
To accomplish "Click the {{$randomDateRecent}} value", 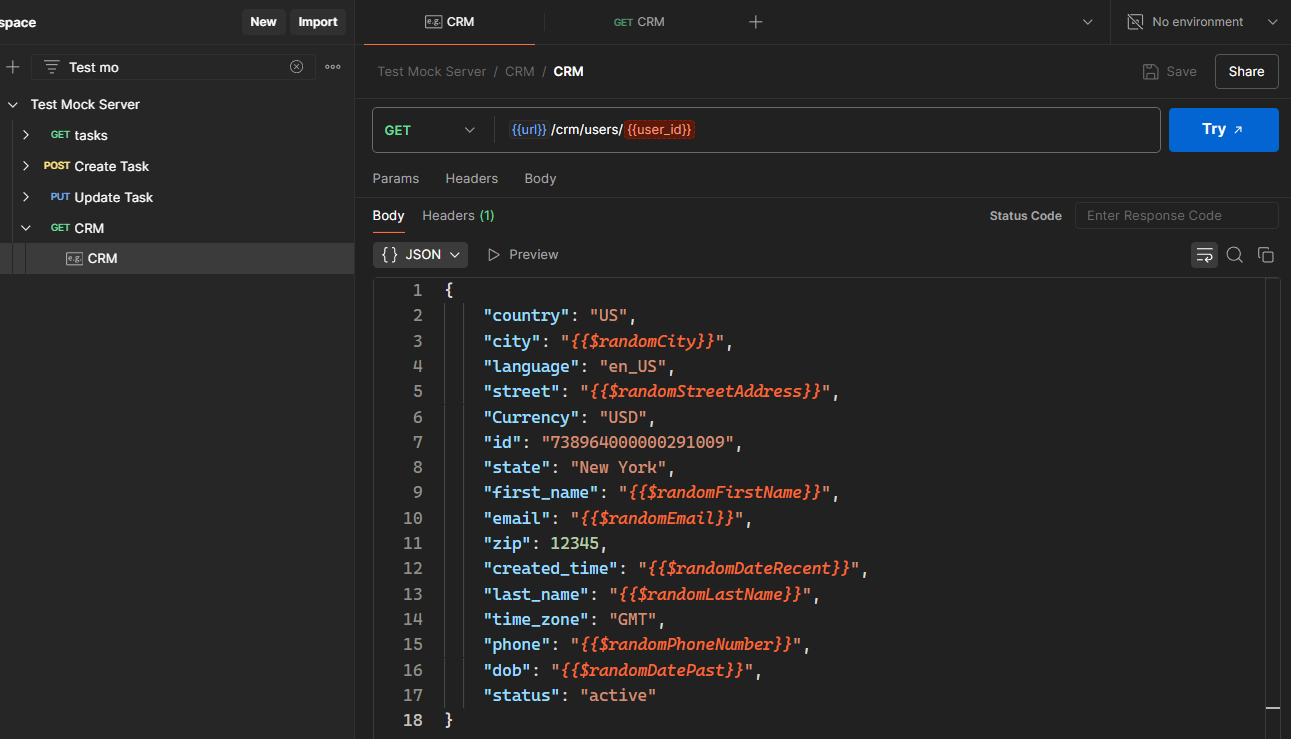I will [x=749, y=568].
